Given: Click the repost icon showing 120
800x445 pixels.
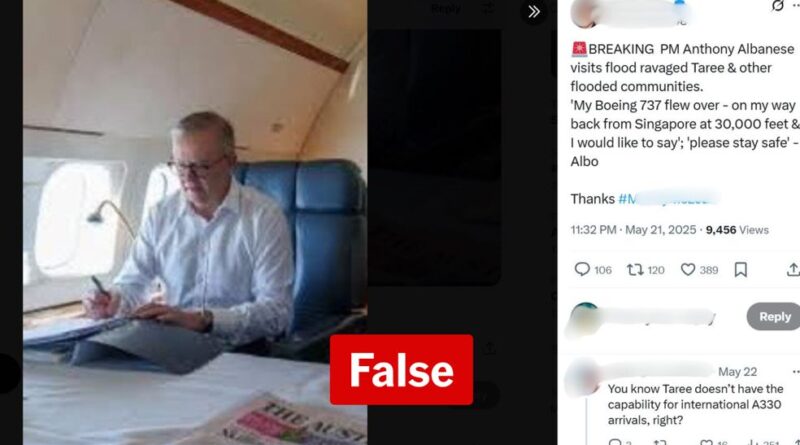Looking at the screenshot, I should point(635,269).
